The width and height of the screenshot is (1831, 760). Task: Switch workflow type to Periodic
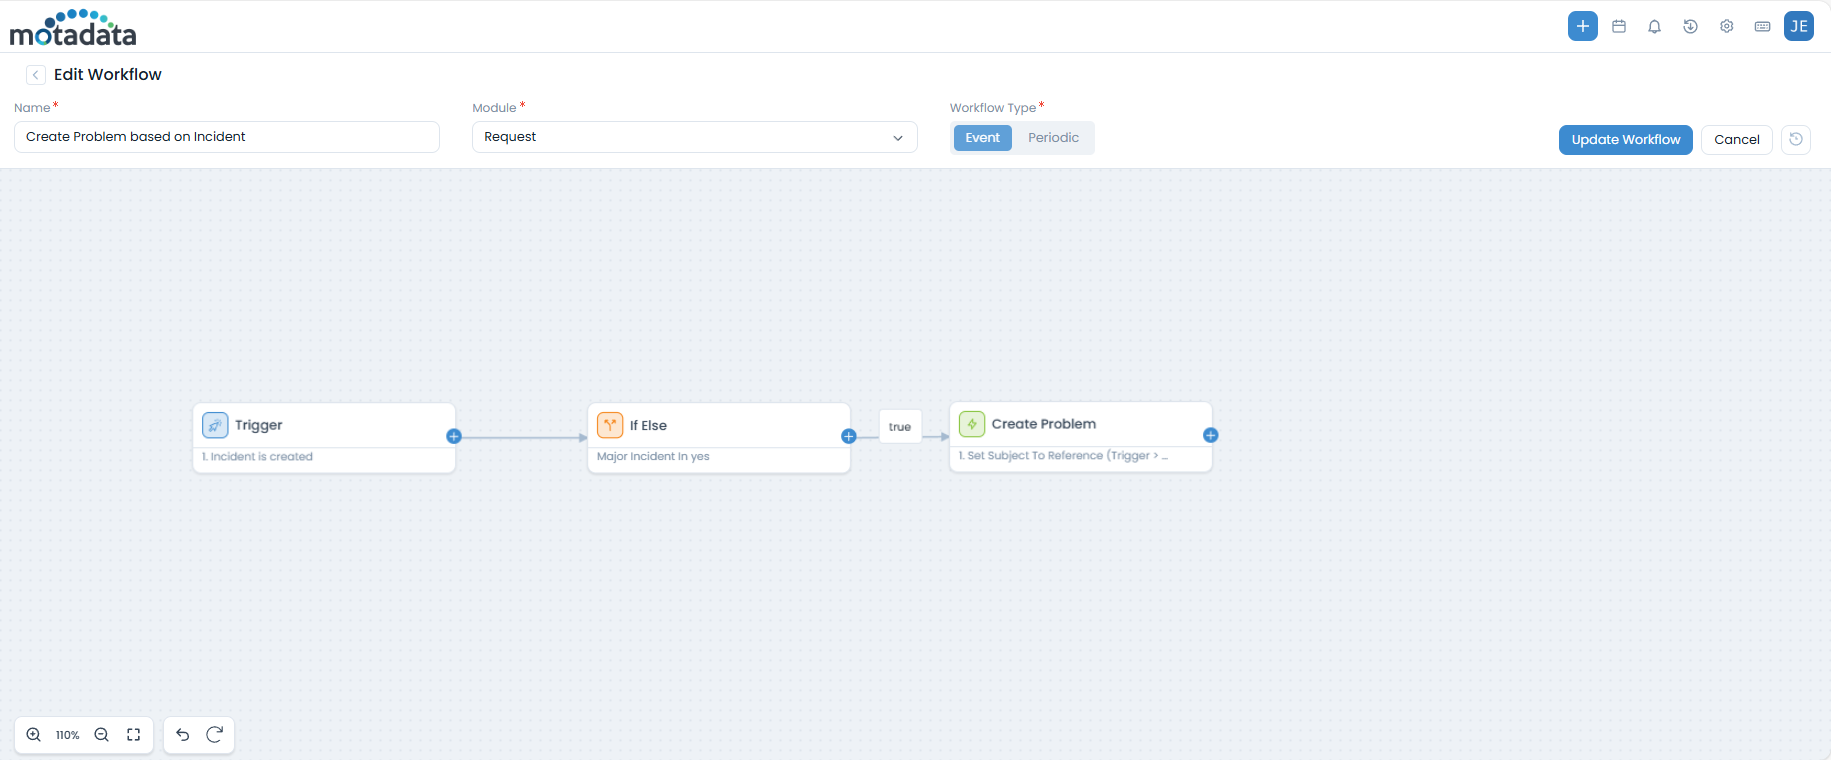1053,138
